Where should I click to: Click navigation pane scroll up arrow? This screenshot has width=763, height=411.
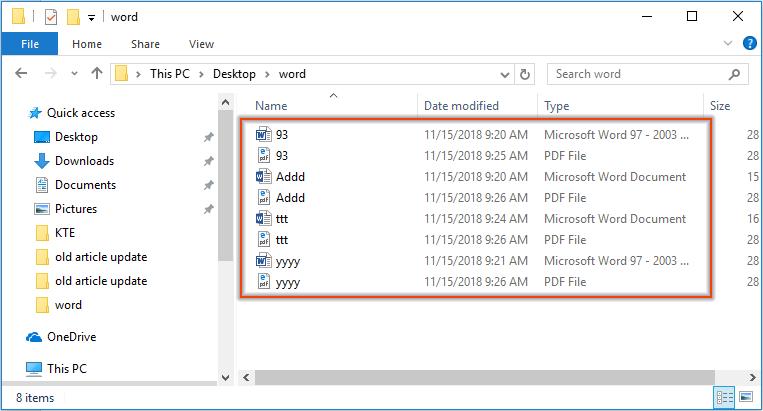click(225, 103)
